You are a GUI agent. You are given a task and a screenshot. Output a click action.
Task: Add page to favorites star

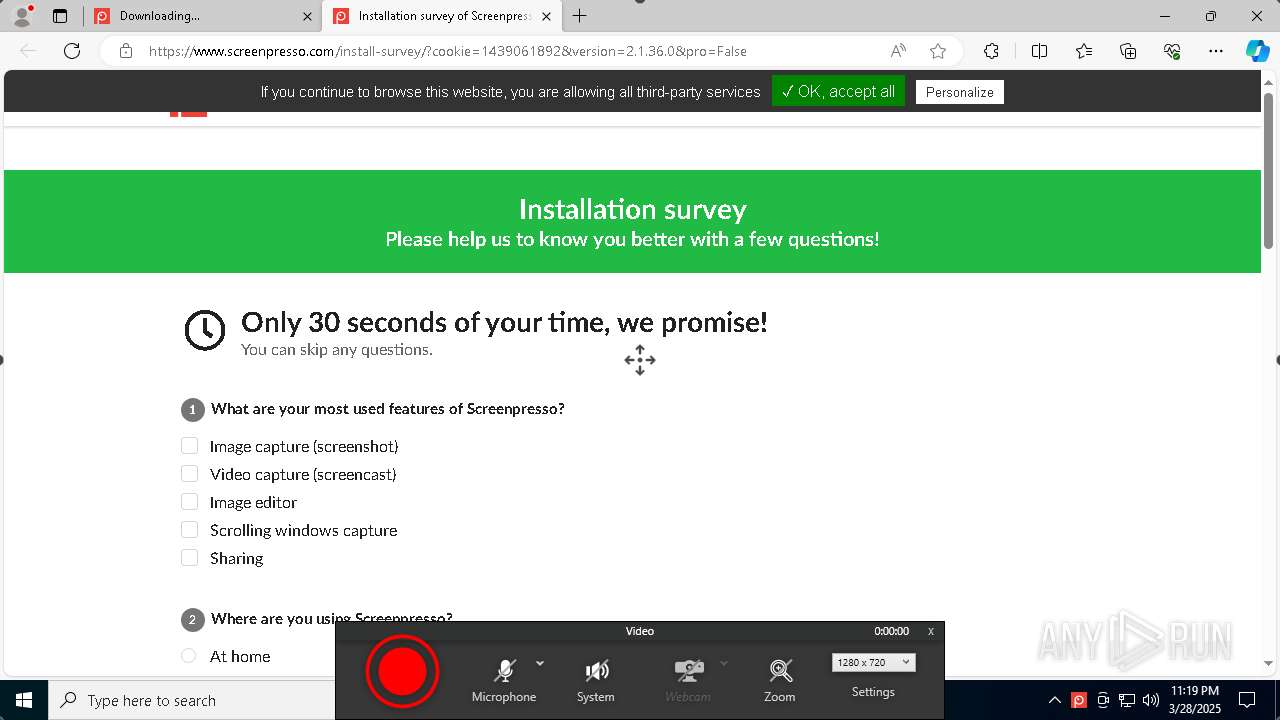click(938, 51)
